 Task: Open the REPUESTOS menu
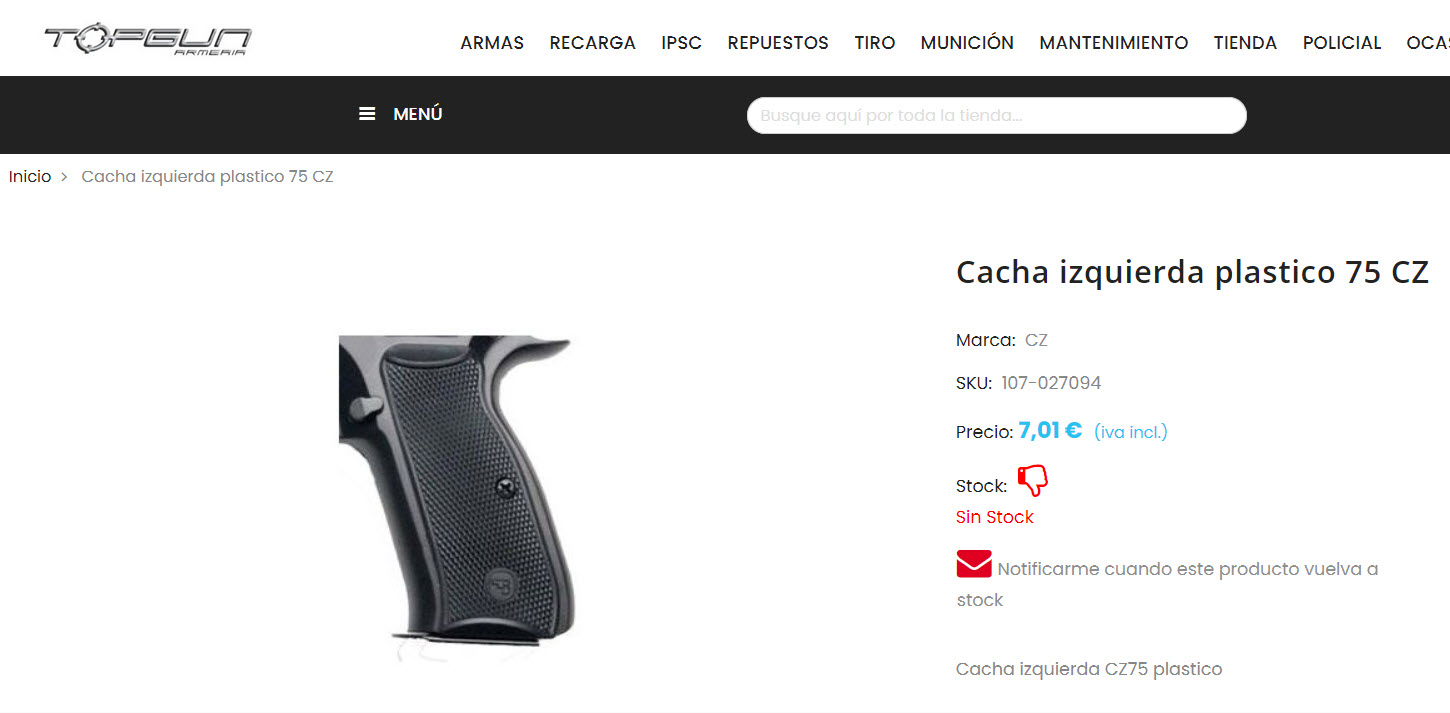(x=778, y=43)
